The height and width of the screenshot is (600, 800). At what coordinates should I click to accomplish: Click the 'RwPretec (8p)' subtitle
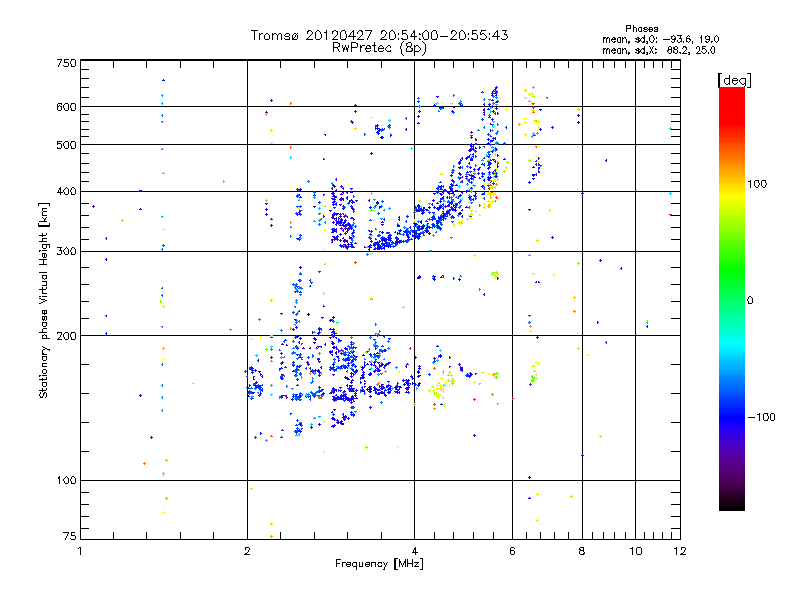[x=379, y=48]
